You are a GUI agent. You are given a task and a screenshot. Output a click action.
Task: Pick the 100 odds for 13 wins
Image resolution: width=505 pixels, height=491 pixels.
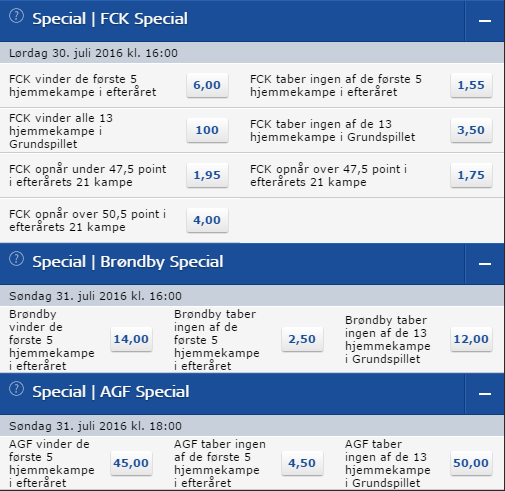pos(207,130)
